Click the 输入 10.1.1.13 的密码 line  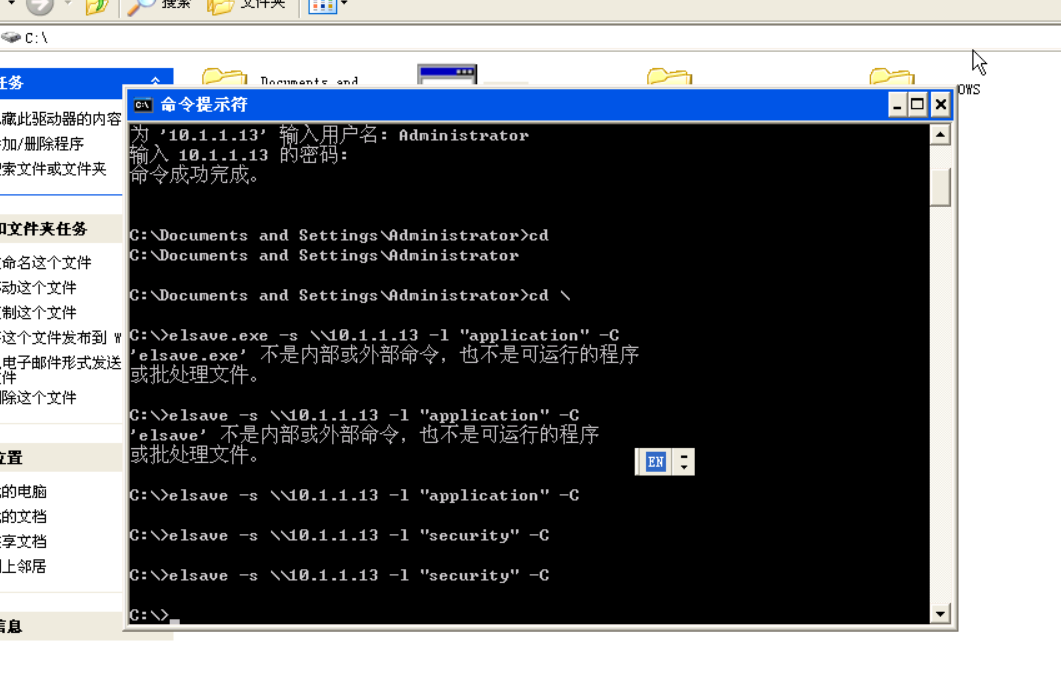(239, 155)
